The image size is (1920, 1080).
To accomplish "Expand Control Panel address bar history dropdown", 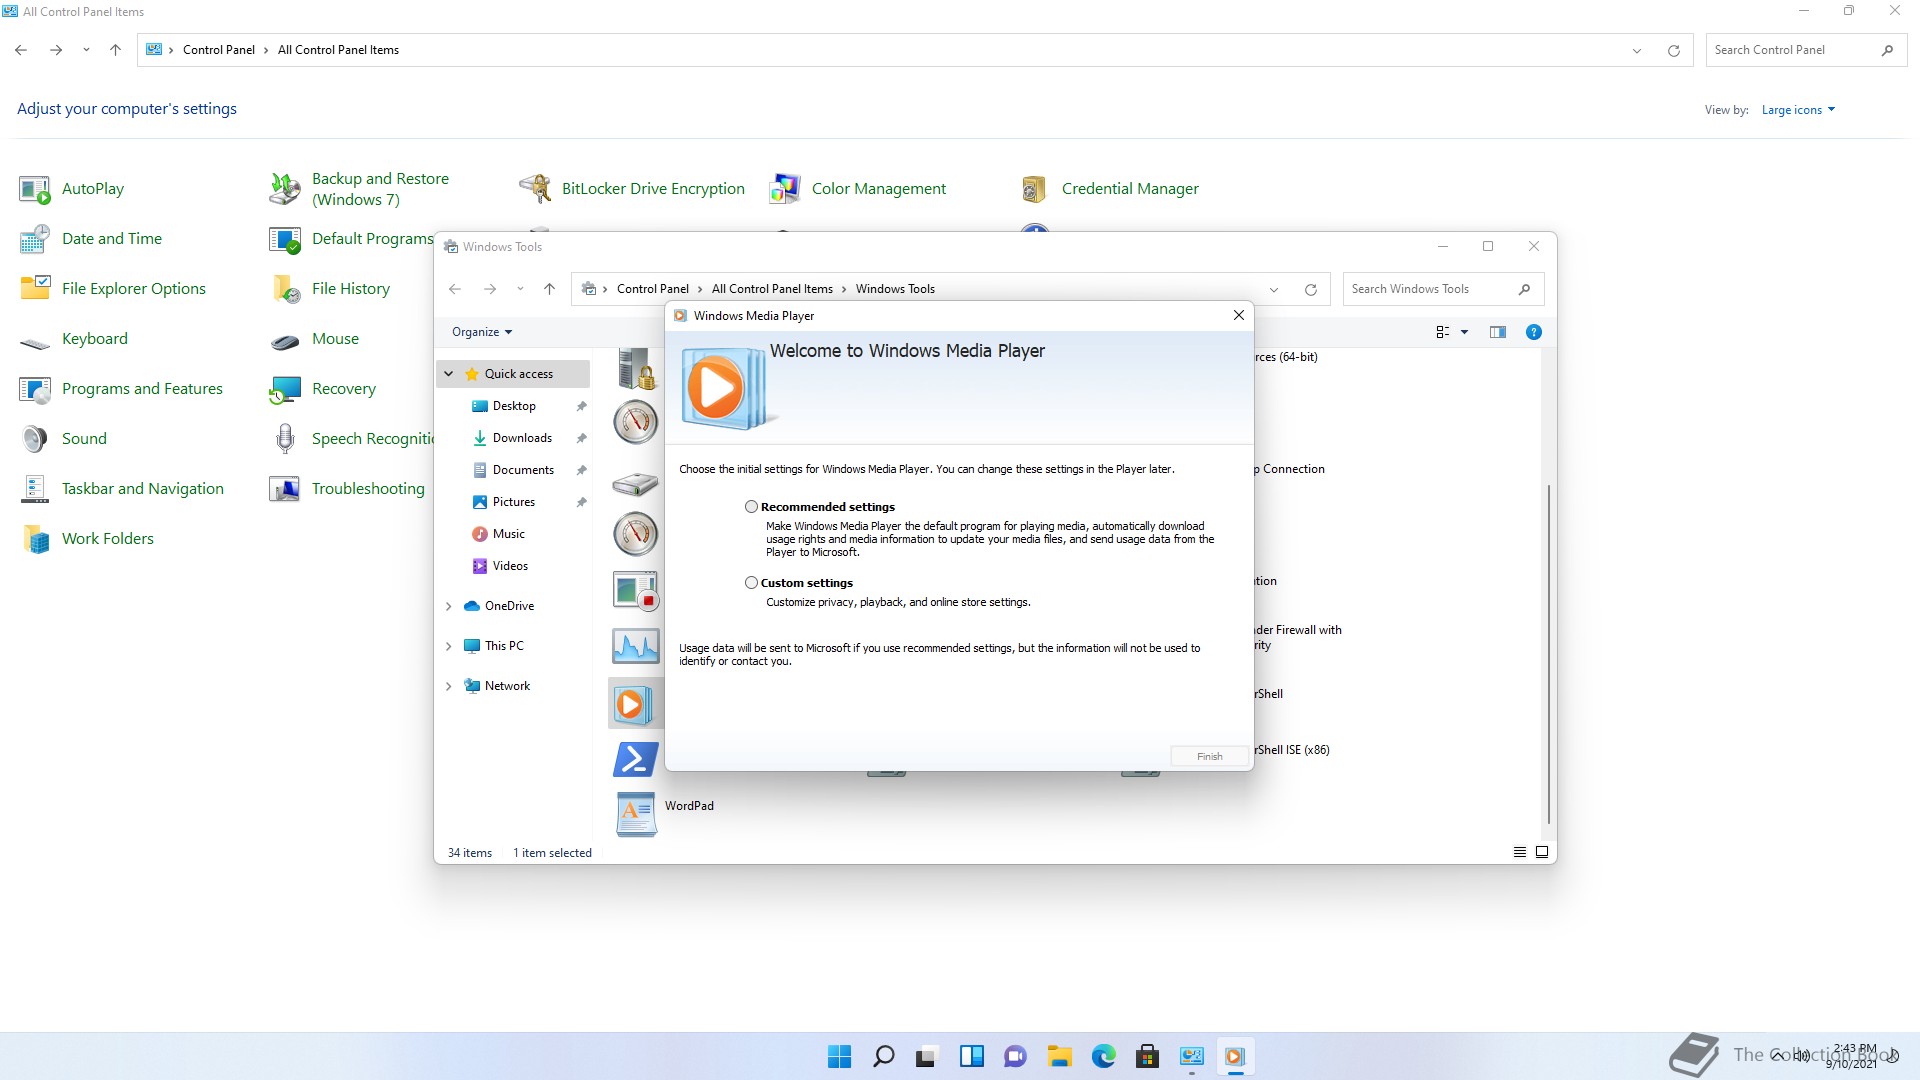I will point(1637,50).
